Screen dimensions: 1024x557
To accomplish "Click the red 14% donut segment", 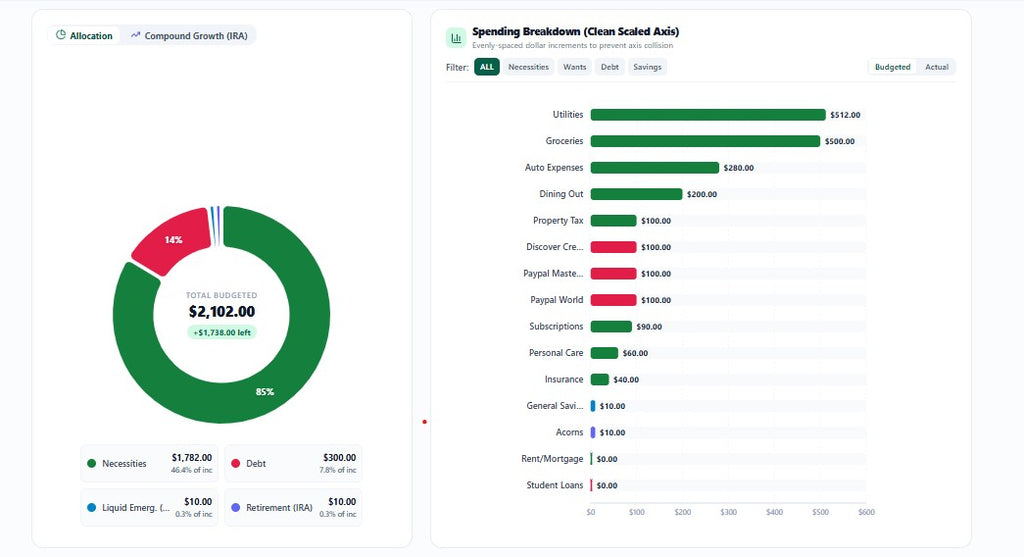I will (172, 240).
